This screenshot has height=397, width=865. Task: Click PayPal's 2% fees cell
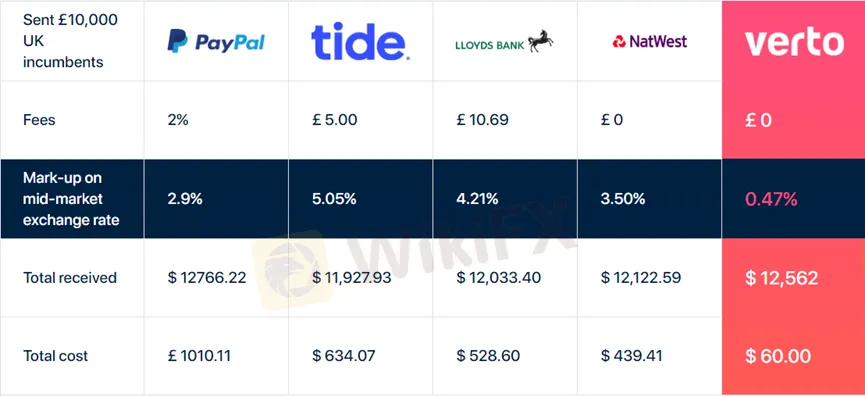pyautogui.click(x=178, y=120)
